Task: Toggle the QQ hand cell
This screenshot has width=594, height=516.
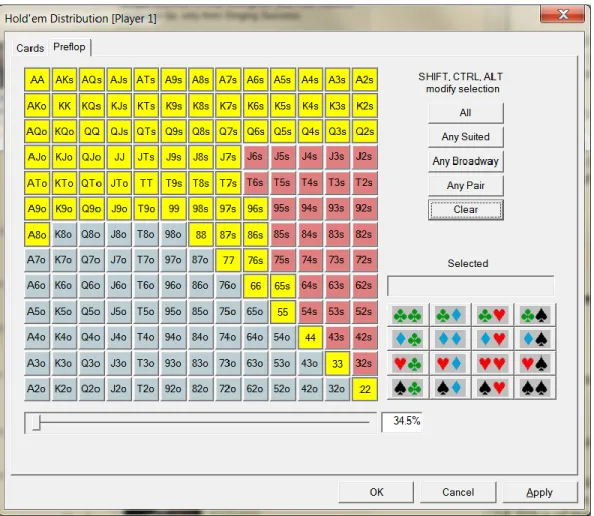Action: pos(92,131)
